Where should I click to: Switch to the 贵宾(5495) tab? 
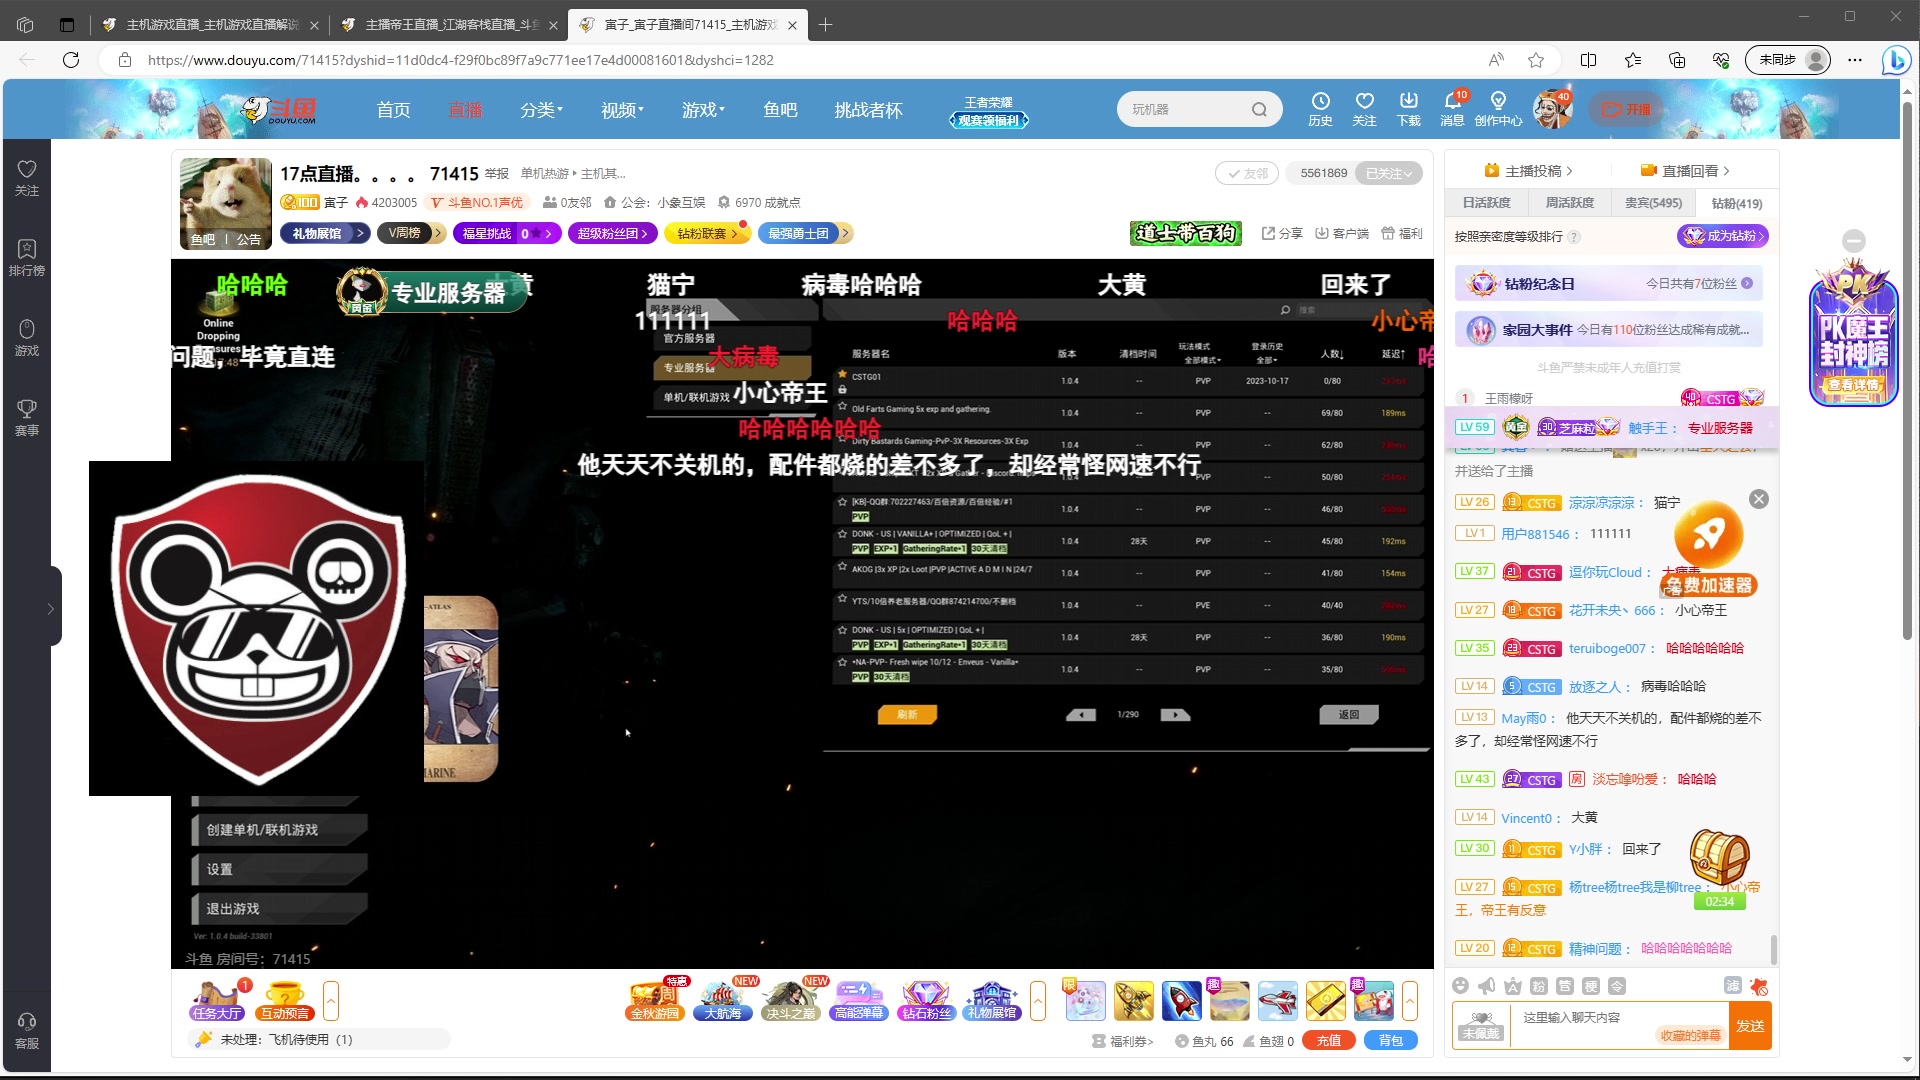click(1655, 202)
